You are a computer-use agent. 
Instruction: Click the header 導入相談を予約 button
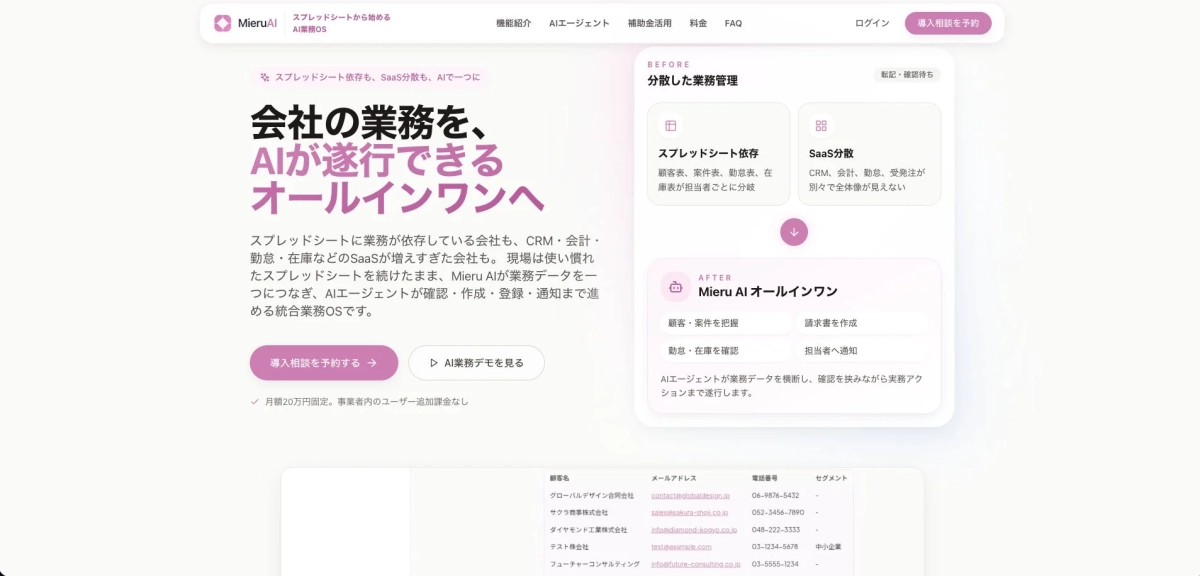click(948, 23)
